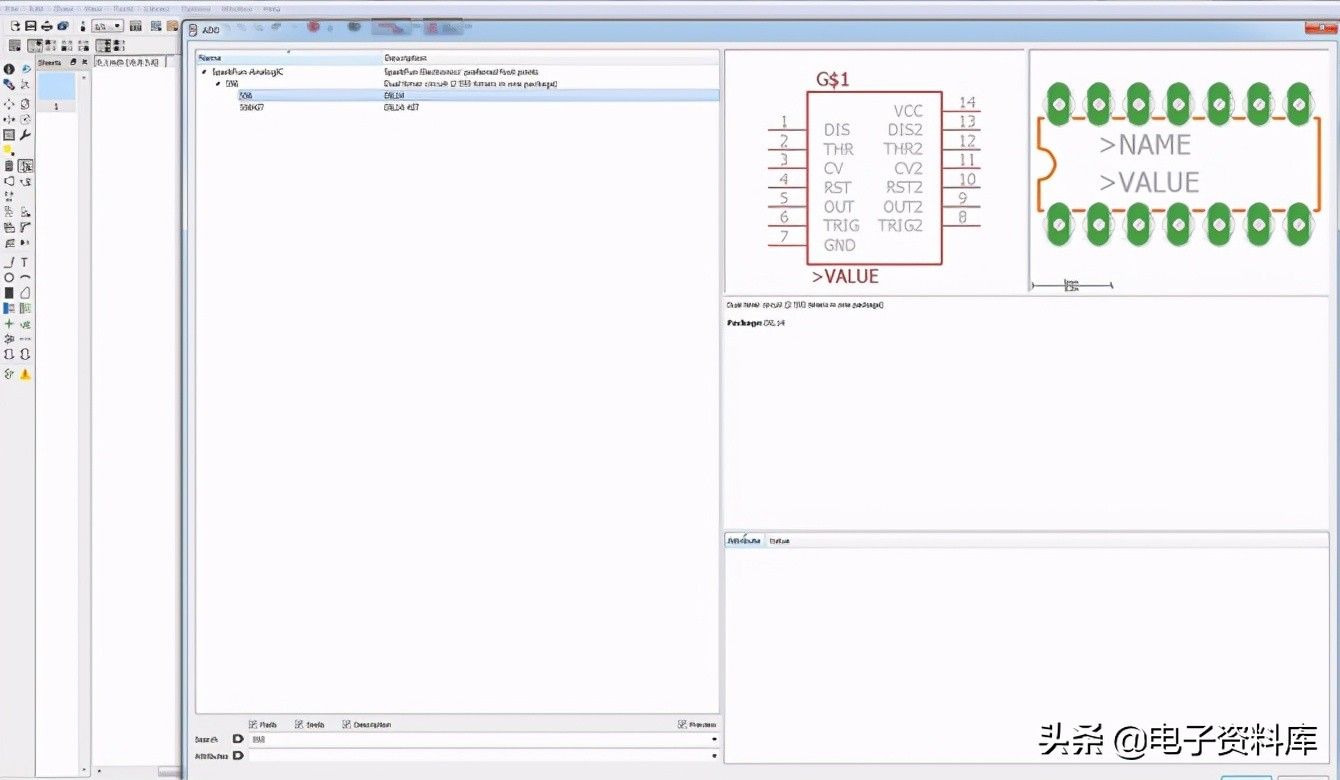
Task: Select the Info tool icon
Action: click(9, 69)
